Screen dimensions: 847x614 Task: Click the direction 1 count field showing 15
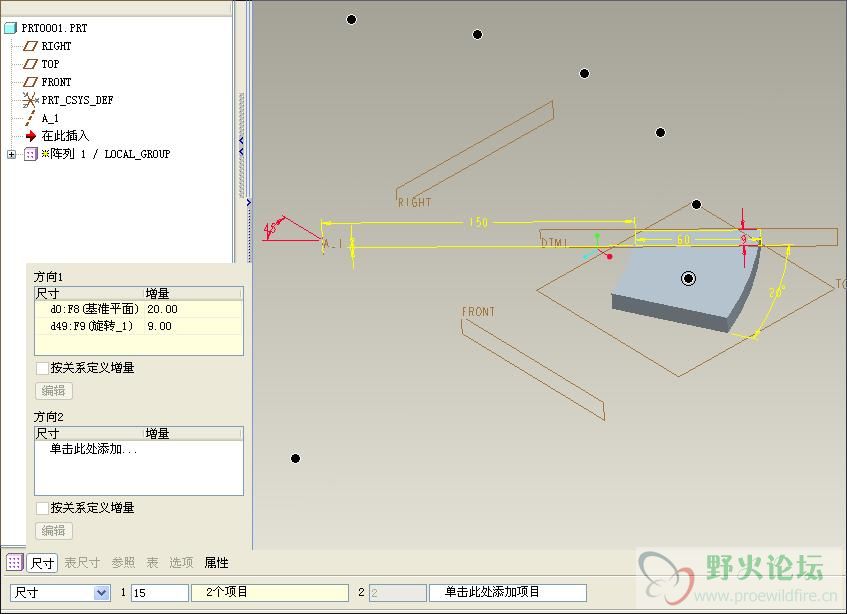[159, 593]
